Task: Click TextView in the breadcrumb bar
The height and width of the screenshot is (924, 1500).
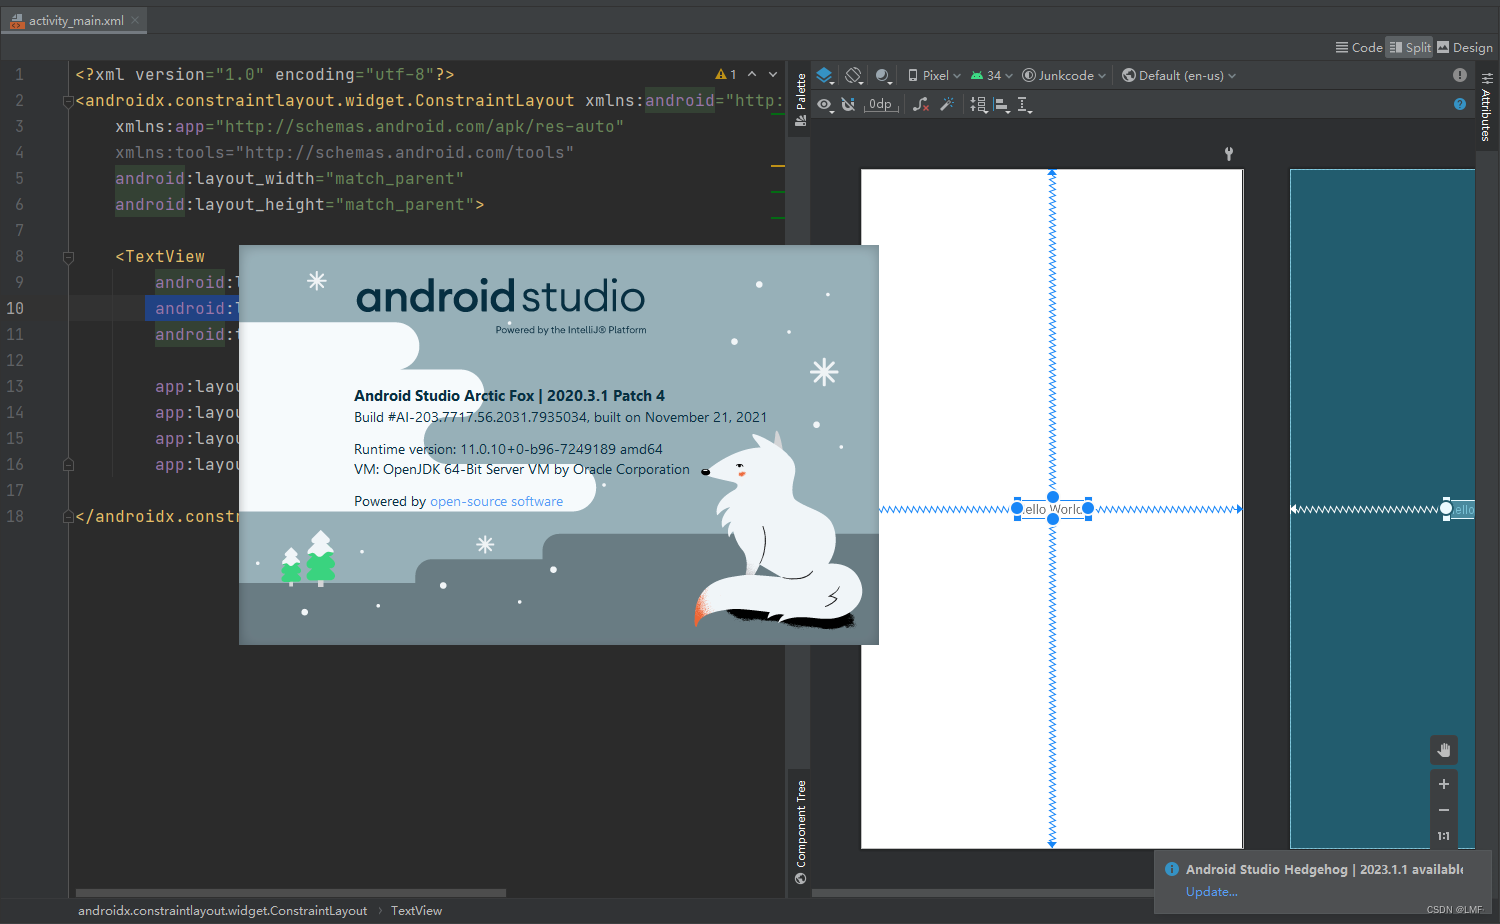Action: tap(416, 911)
